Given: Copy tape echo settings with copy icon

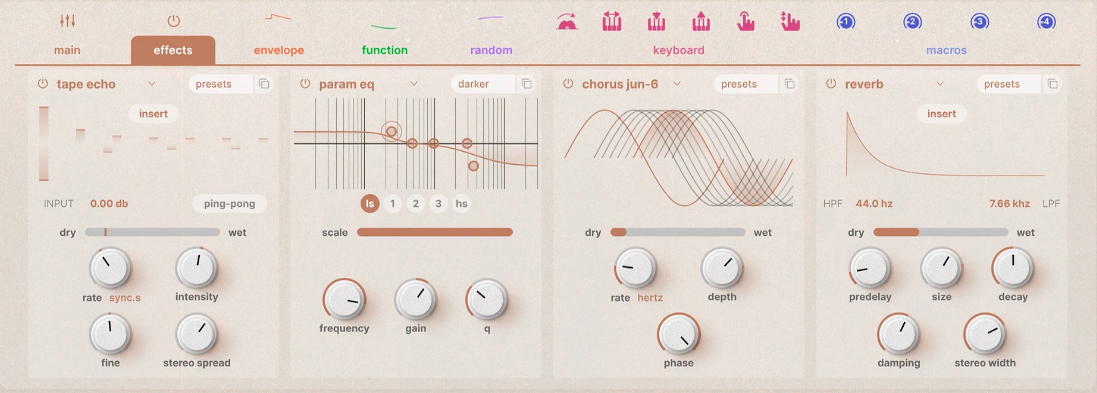Looking at the screenshot, I should coord(264,84).
